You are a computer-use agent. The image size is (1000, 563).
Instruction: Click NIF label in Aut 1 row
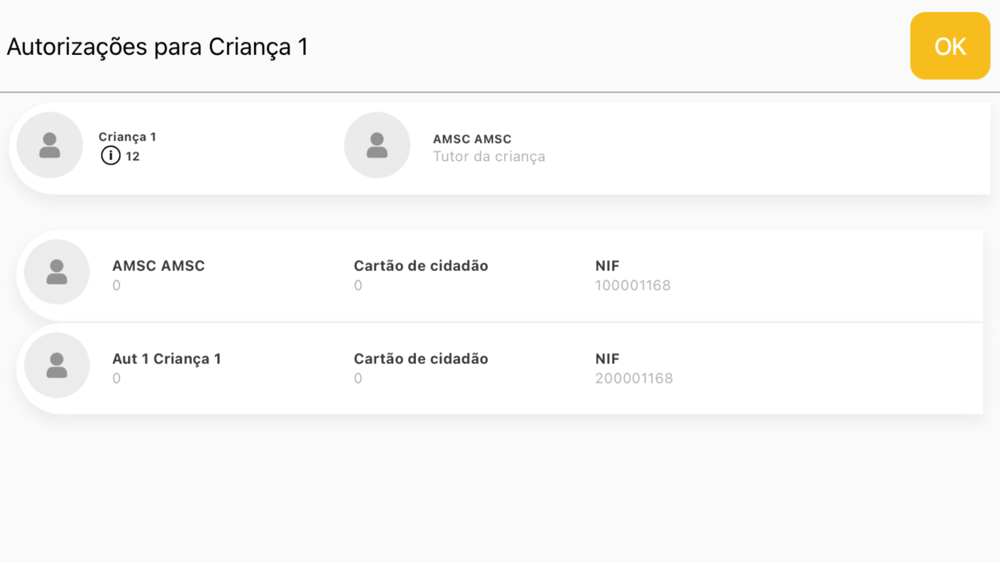tap(607, 359)
